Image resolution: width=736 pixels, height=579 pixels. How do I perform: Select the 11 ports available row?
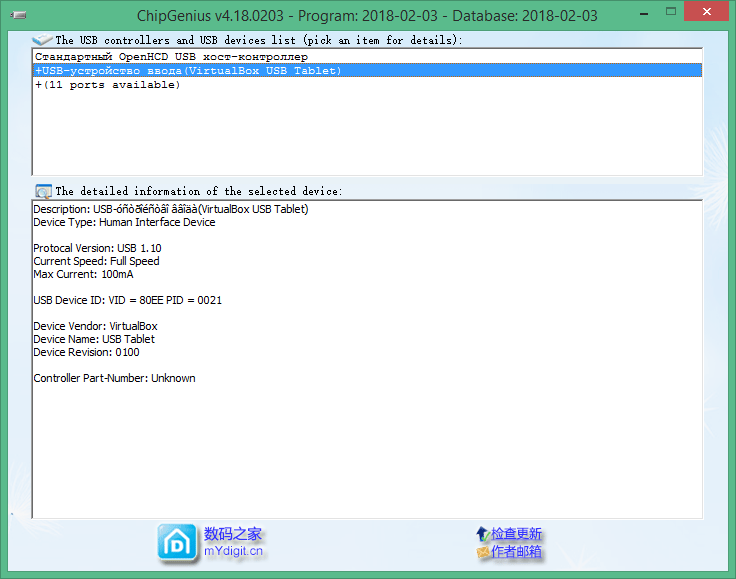coord(368,85)
